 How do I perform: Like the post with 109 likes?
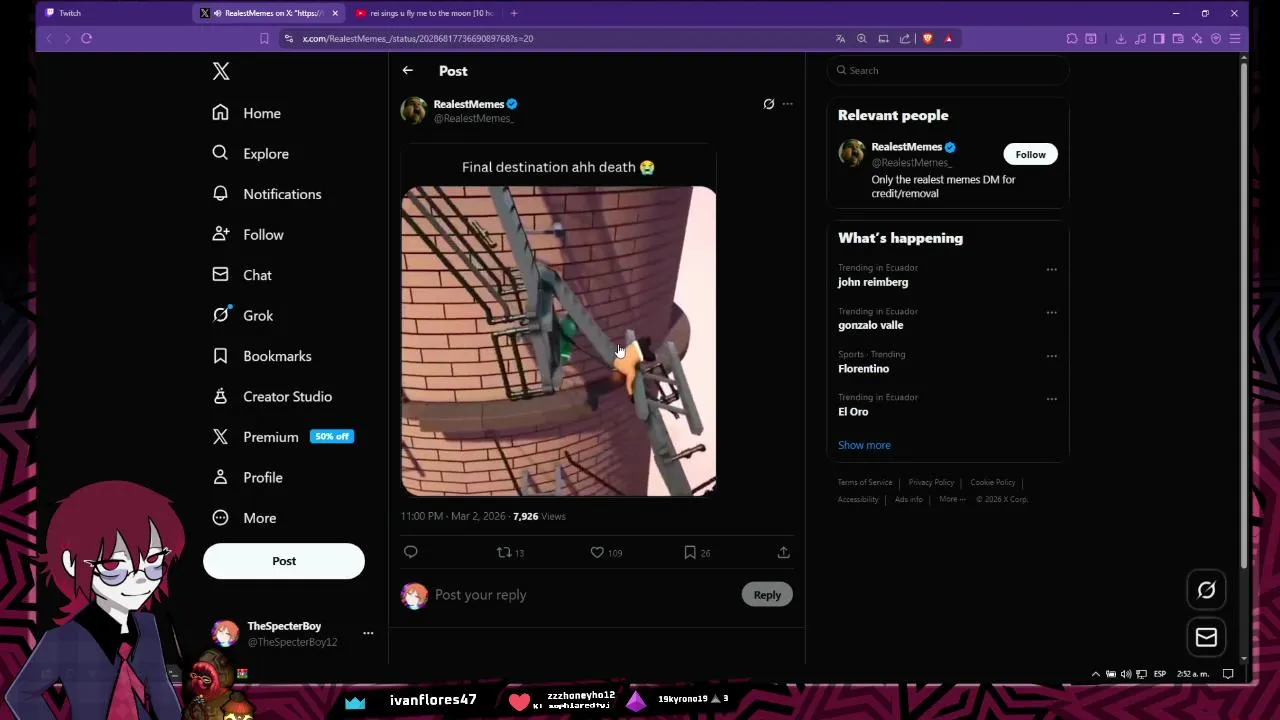coord(605,552)
